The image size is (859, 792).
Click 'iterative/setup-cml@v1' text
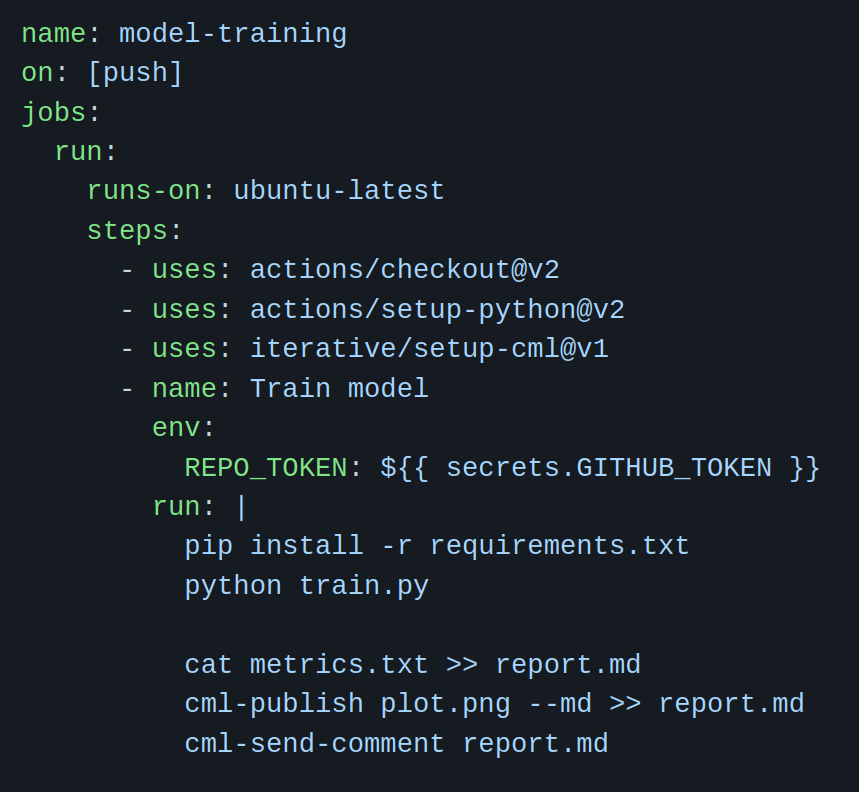pos(429,349)
